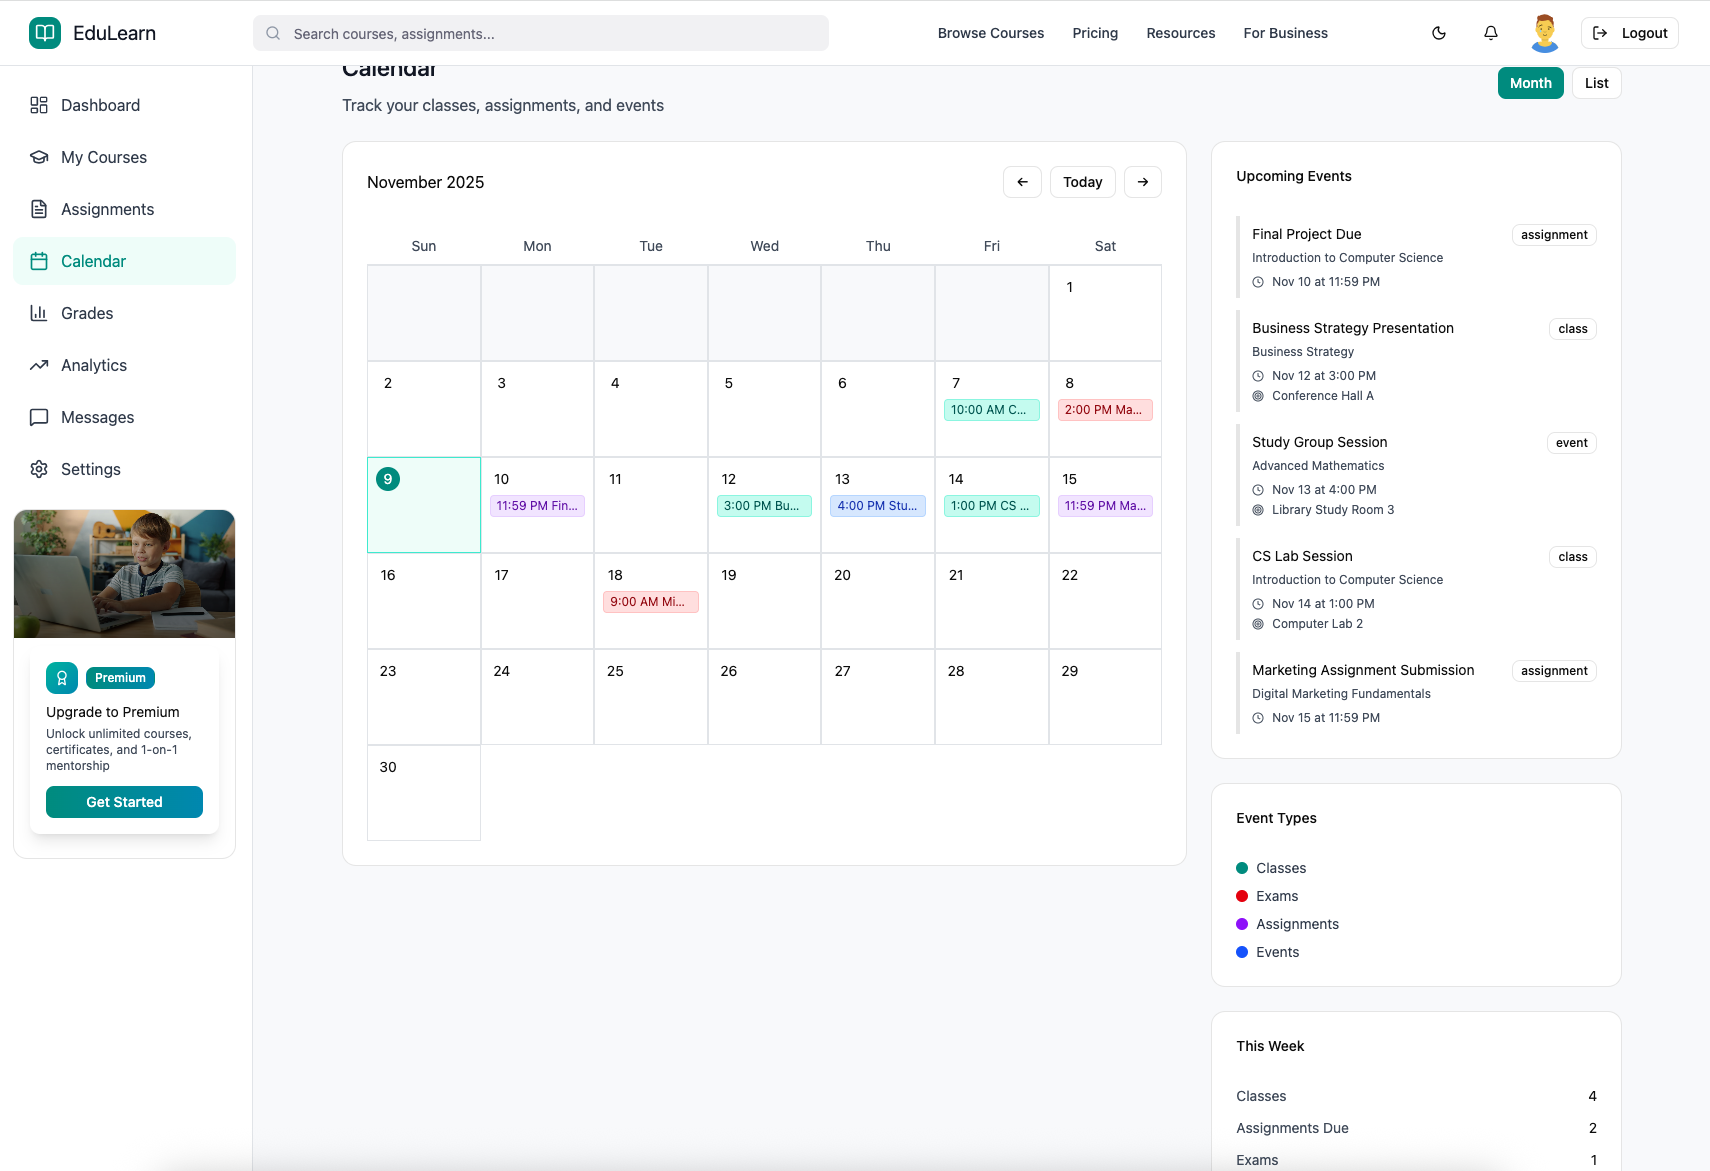Go to previous month arrow
This screenshot has height=1171, width=1710.
(x=1022, y=182)
